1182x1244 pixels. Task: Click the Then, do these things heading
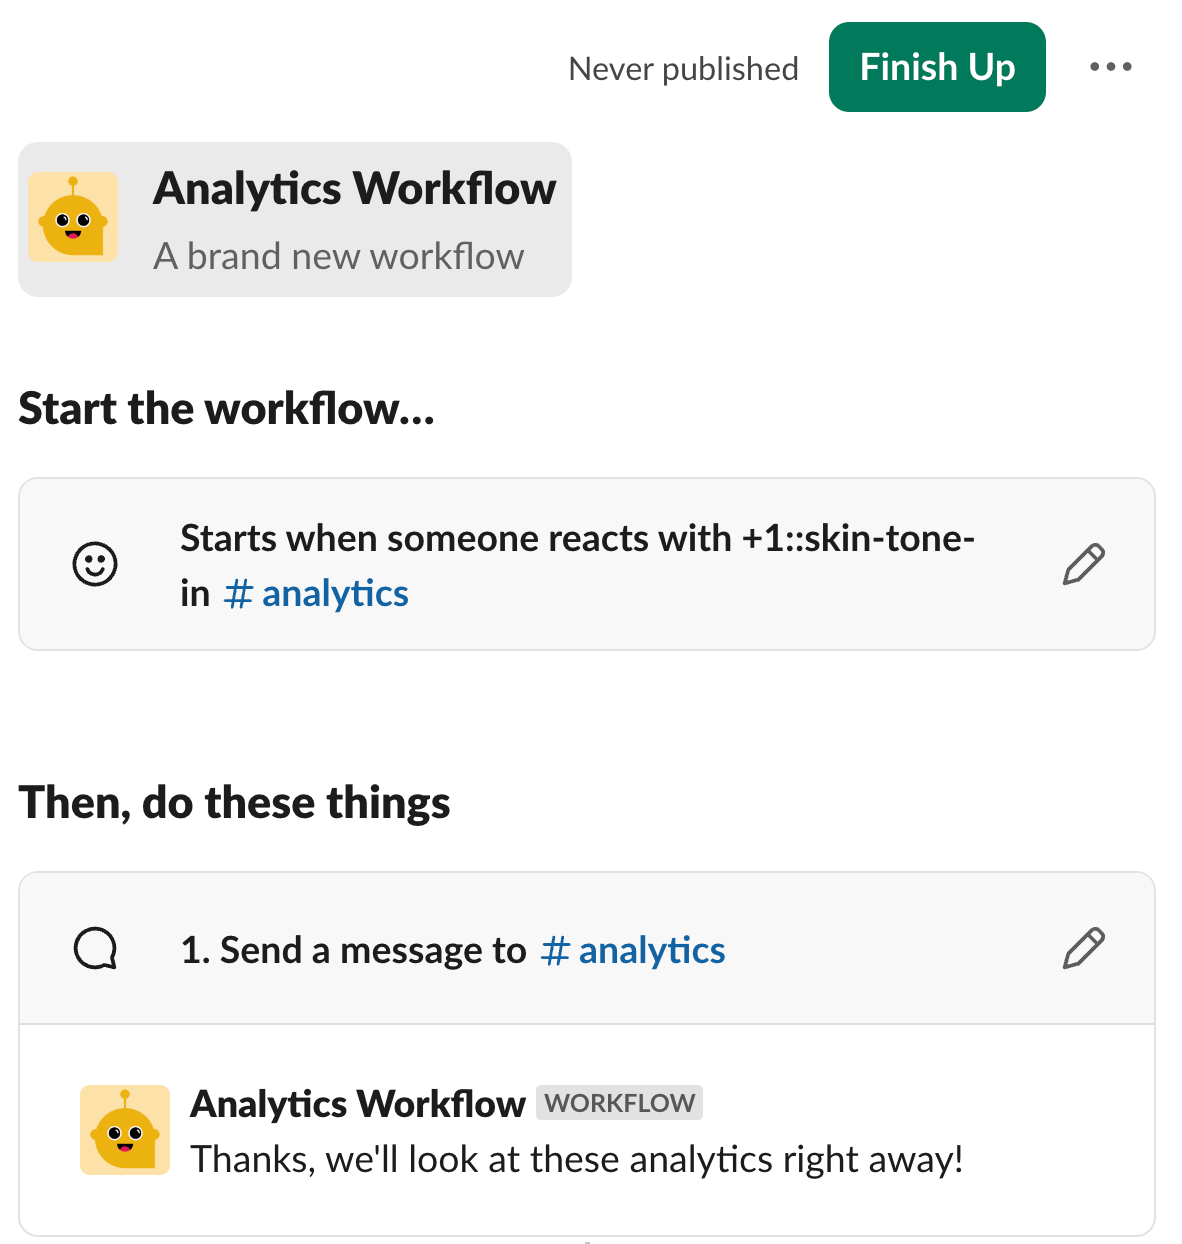(235, 802)
